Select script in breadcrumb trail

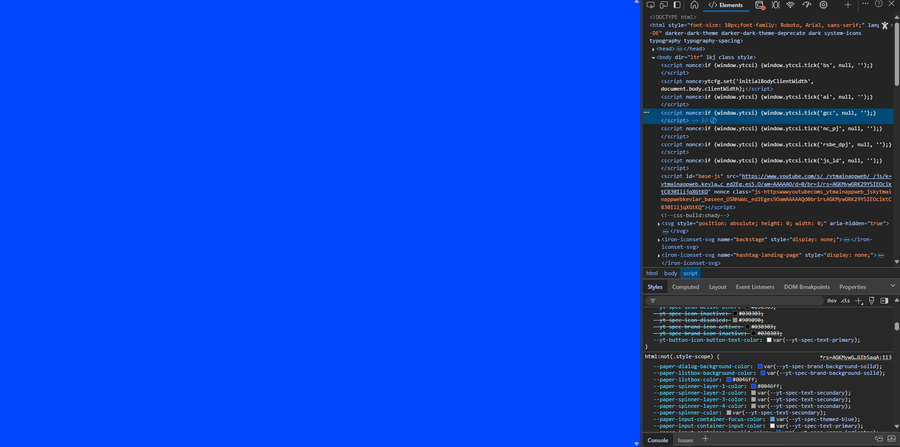(690, 273)
